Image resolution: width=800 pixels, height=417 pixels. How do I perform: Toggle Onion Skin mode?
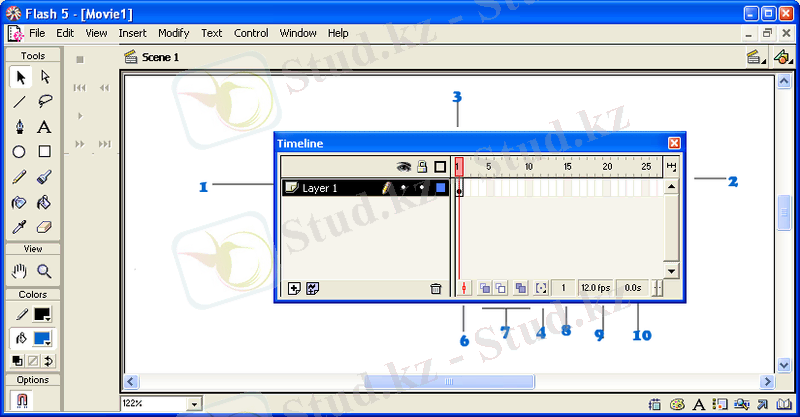pyautogui.click(x=484, y=288)
